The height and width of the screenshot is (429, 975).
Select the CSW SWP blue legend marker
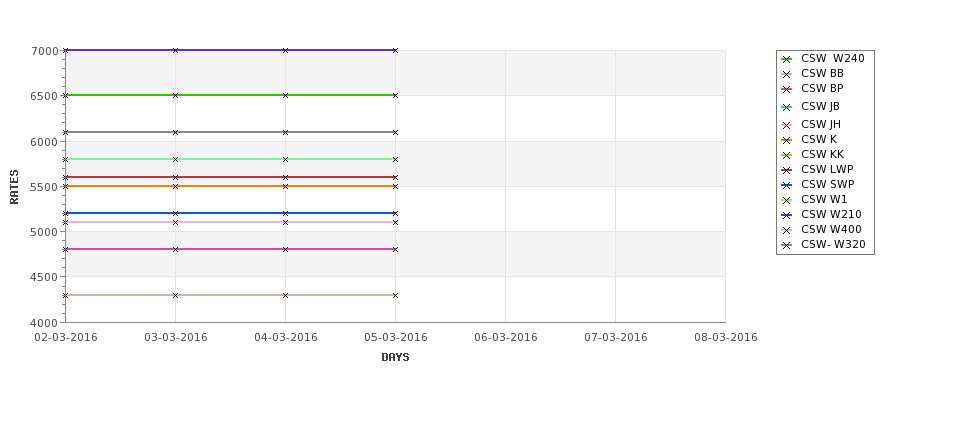click(x=786, y=185)
